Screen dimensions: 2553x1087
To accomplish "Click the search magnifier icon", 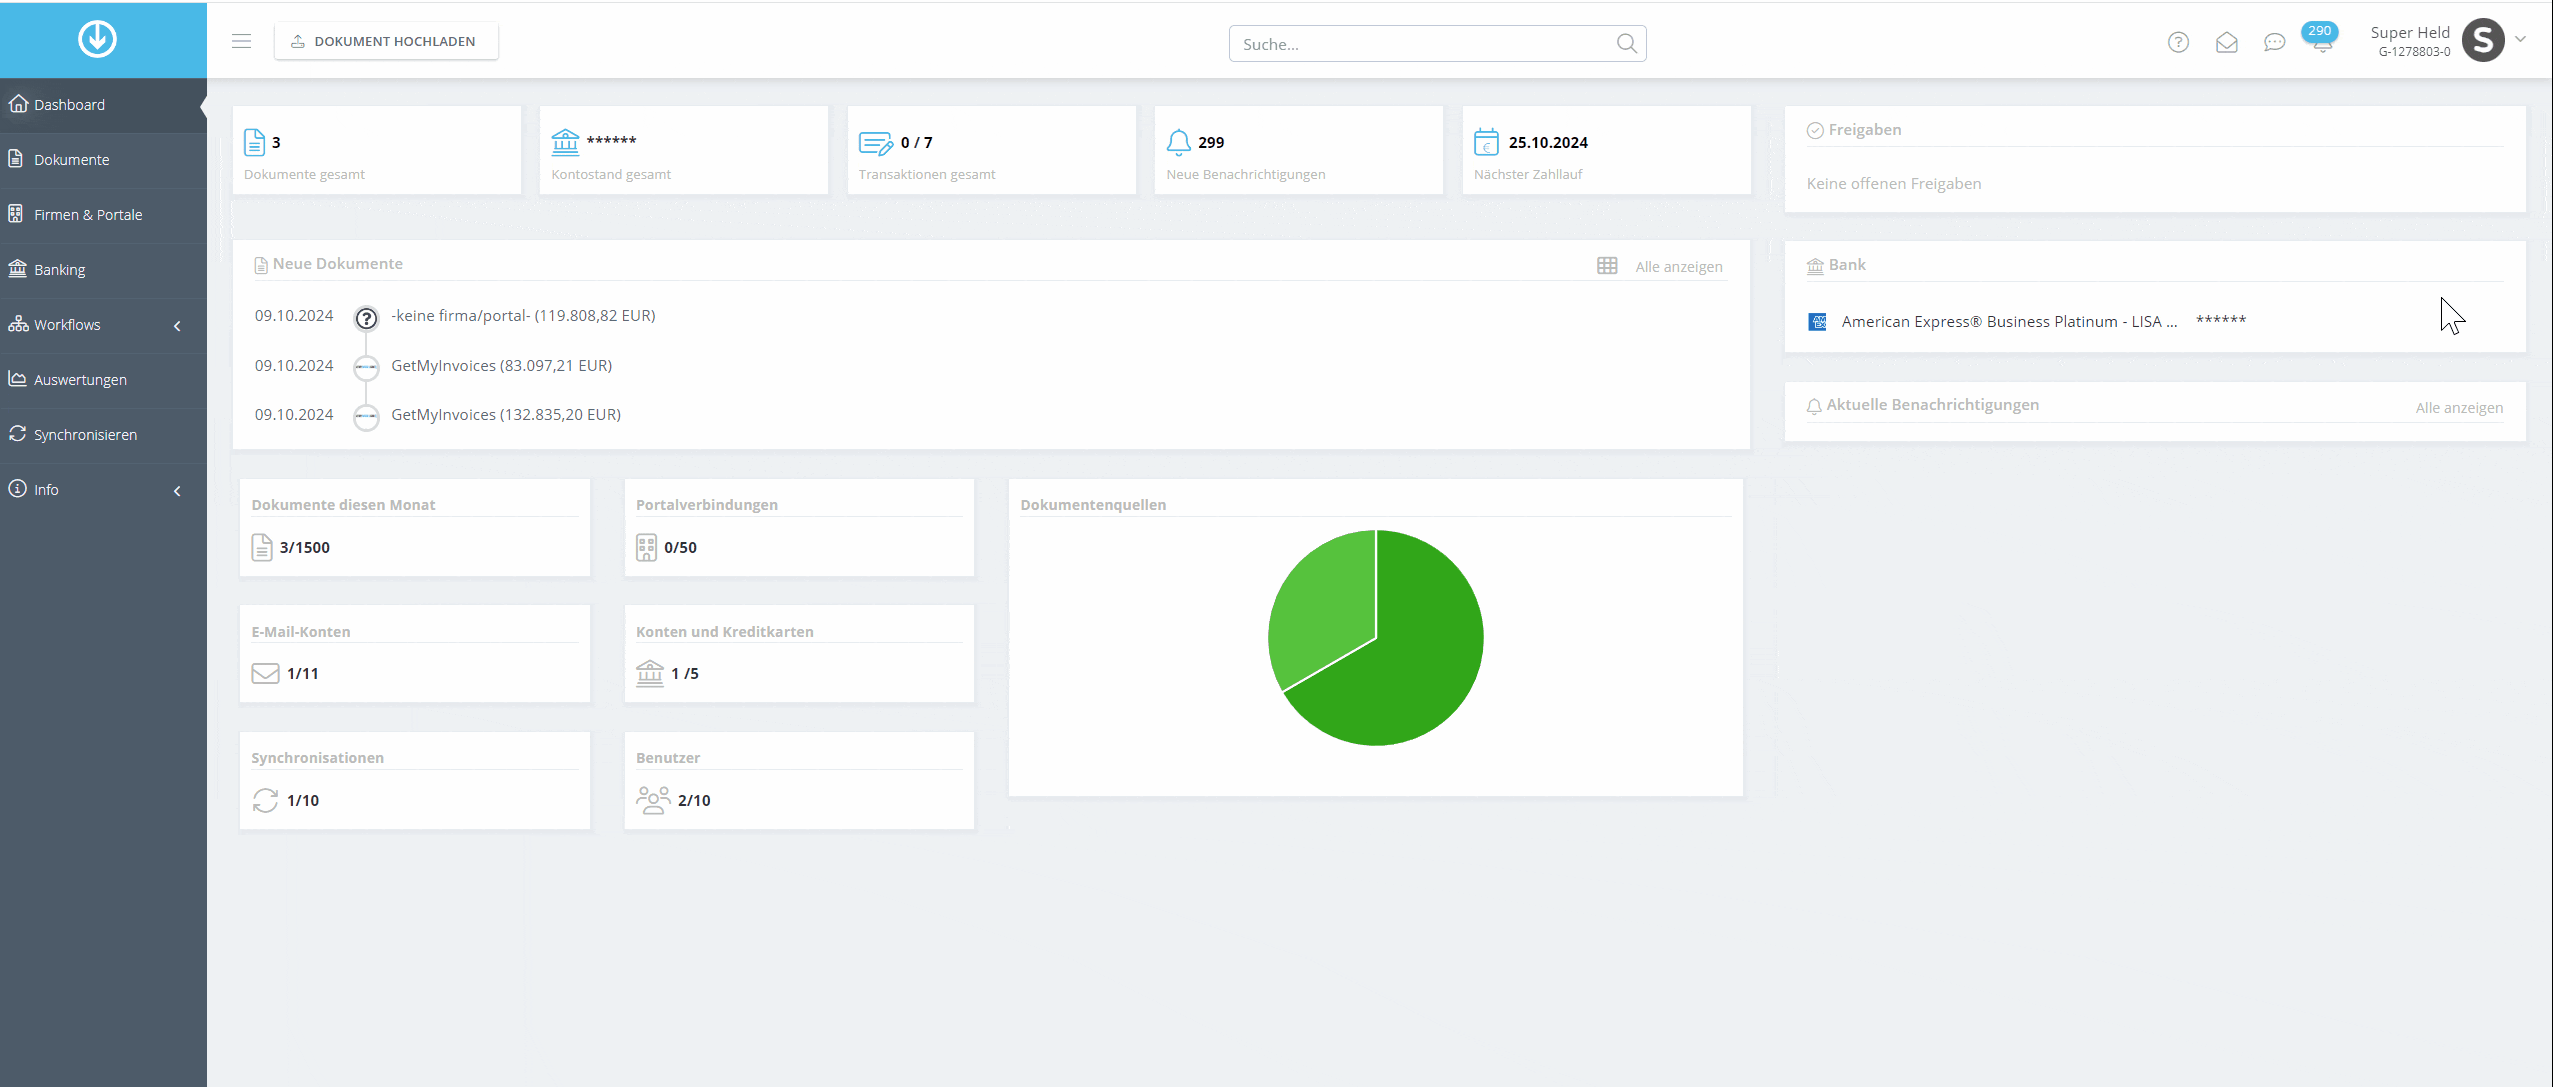I will [1626, 43].
